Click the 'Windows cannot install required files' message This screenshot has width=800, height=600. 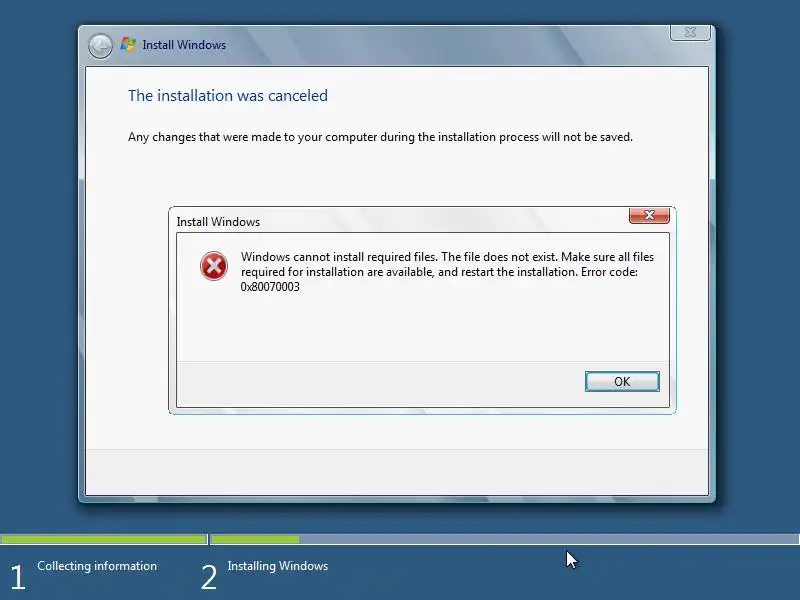(447, 271)
